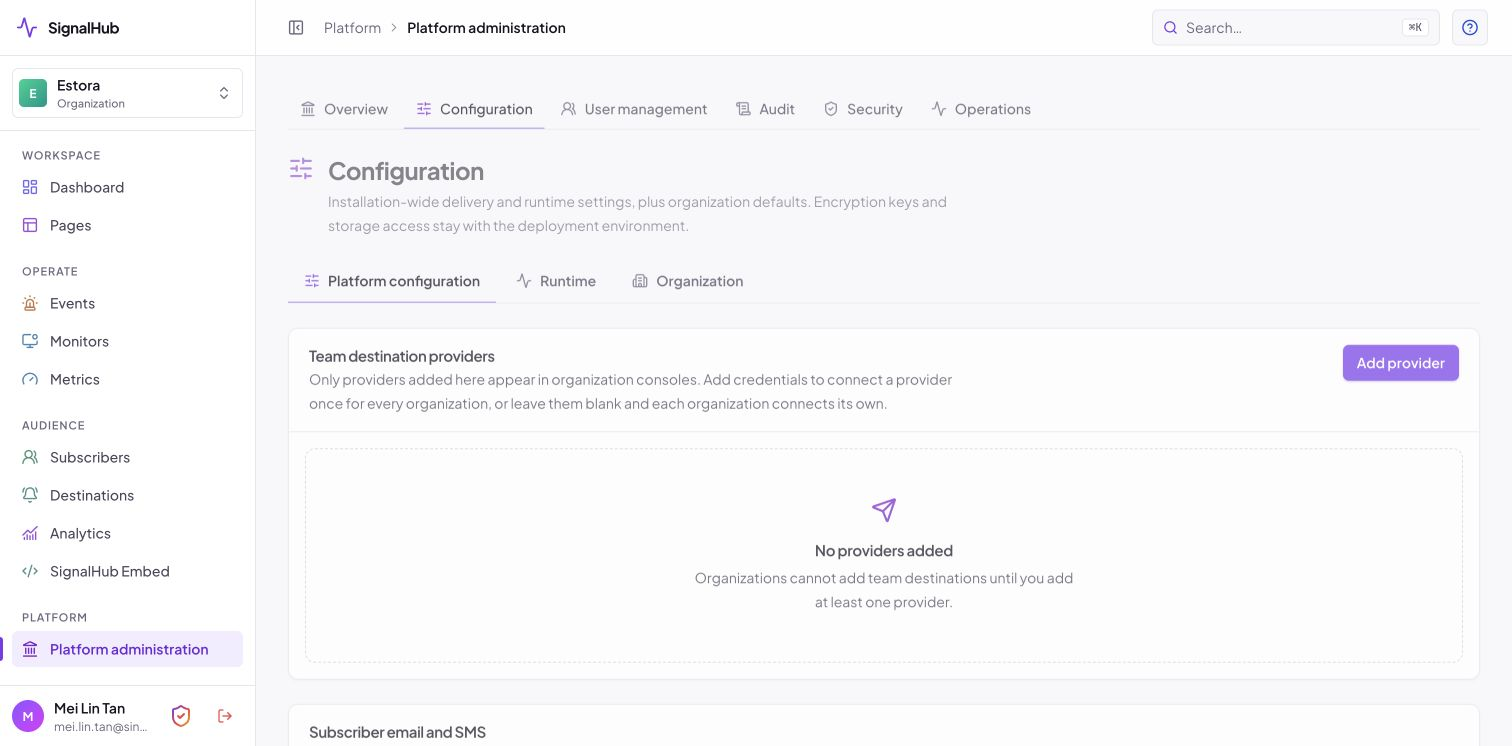Open the Security tab

[x=863, y=109]
